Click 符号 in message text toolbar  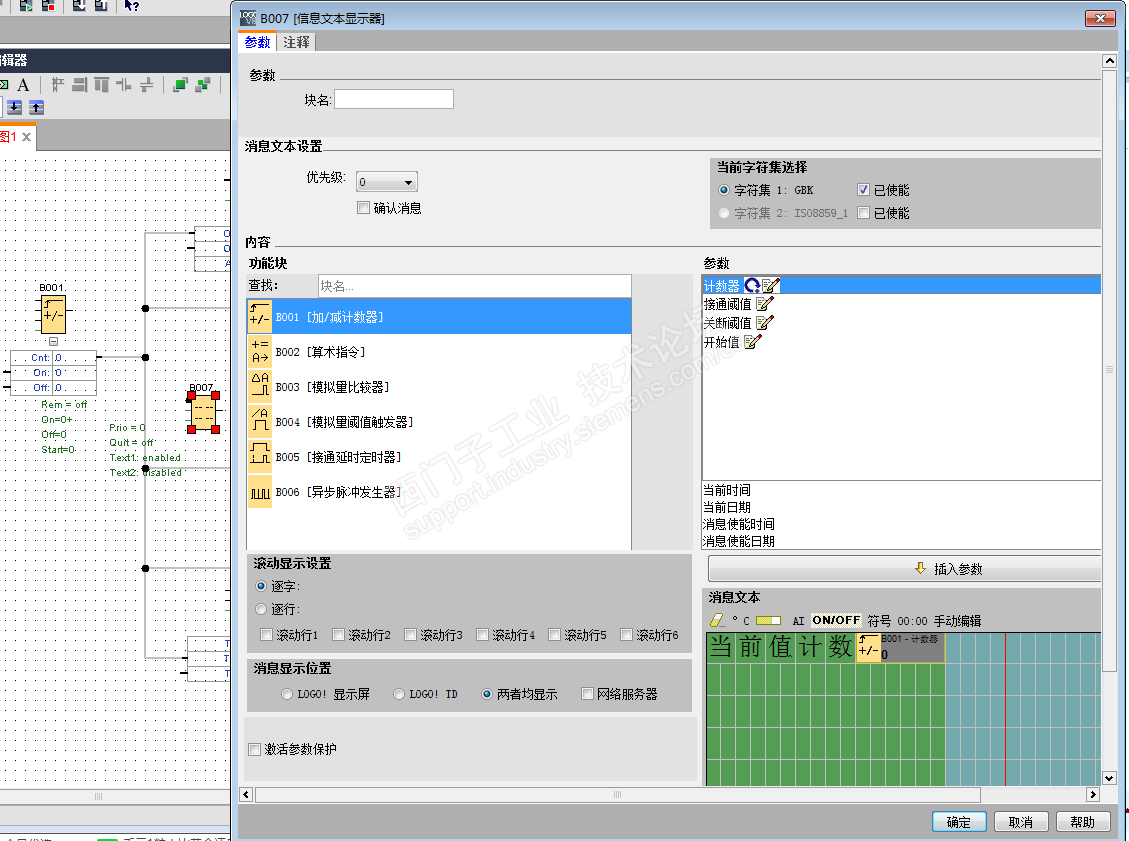(878, 621)
